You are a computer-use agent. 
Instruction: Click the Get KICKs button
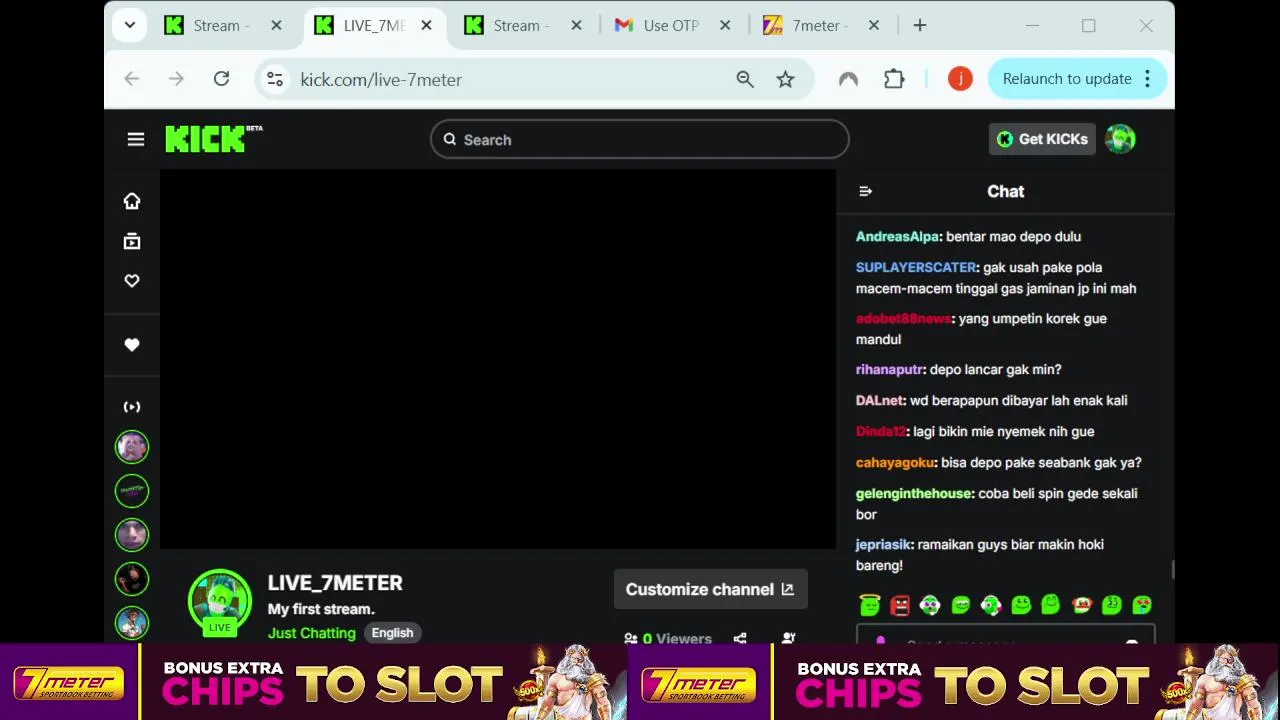coord(1042,139)
